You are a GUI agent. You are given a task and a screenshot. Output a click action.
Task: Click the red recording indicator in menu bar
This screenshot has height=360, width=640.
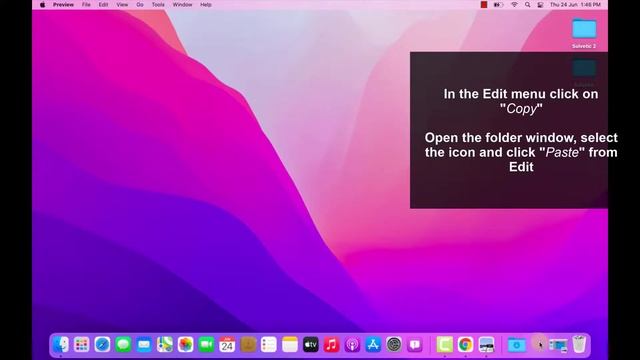click(x=484, y=5)
